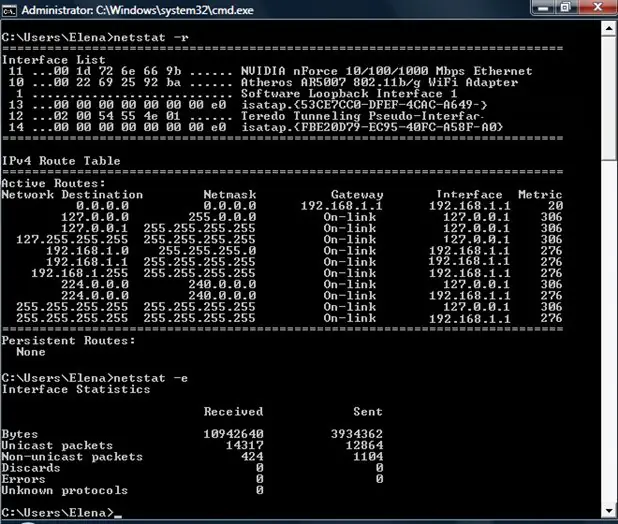The height and width of the screenshot is (524, 618).
Task: Click the received unicast packets 14317
Action: pyautogui.click(x=244, y=446)
